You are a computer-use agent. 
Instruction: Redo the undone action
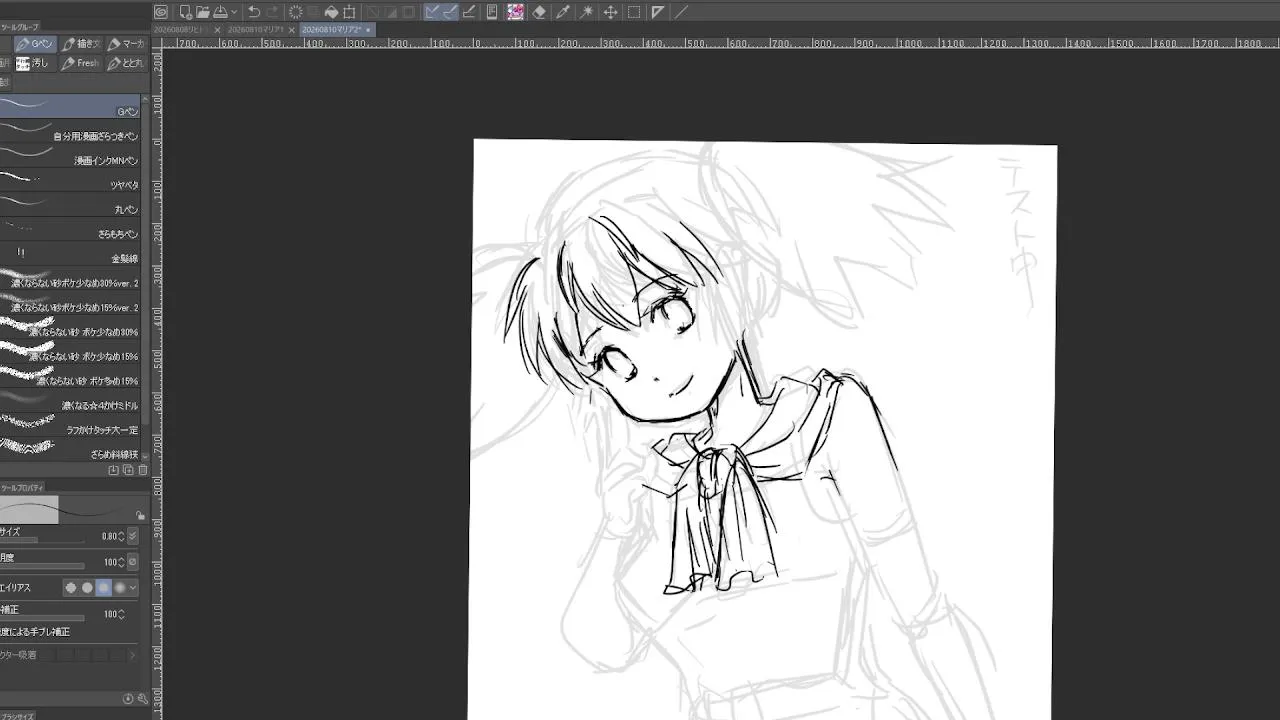pyautogui.click(x=272, y=12)
